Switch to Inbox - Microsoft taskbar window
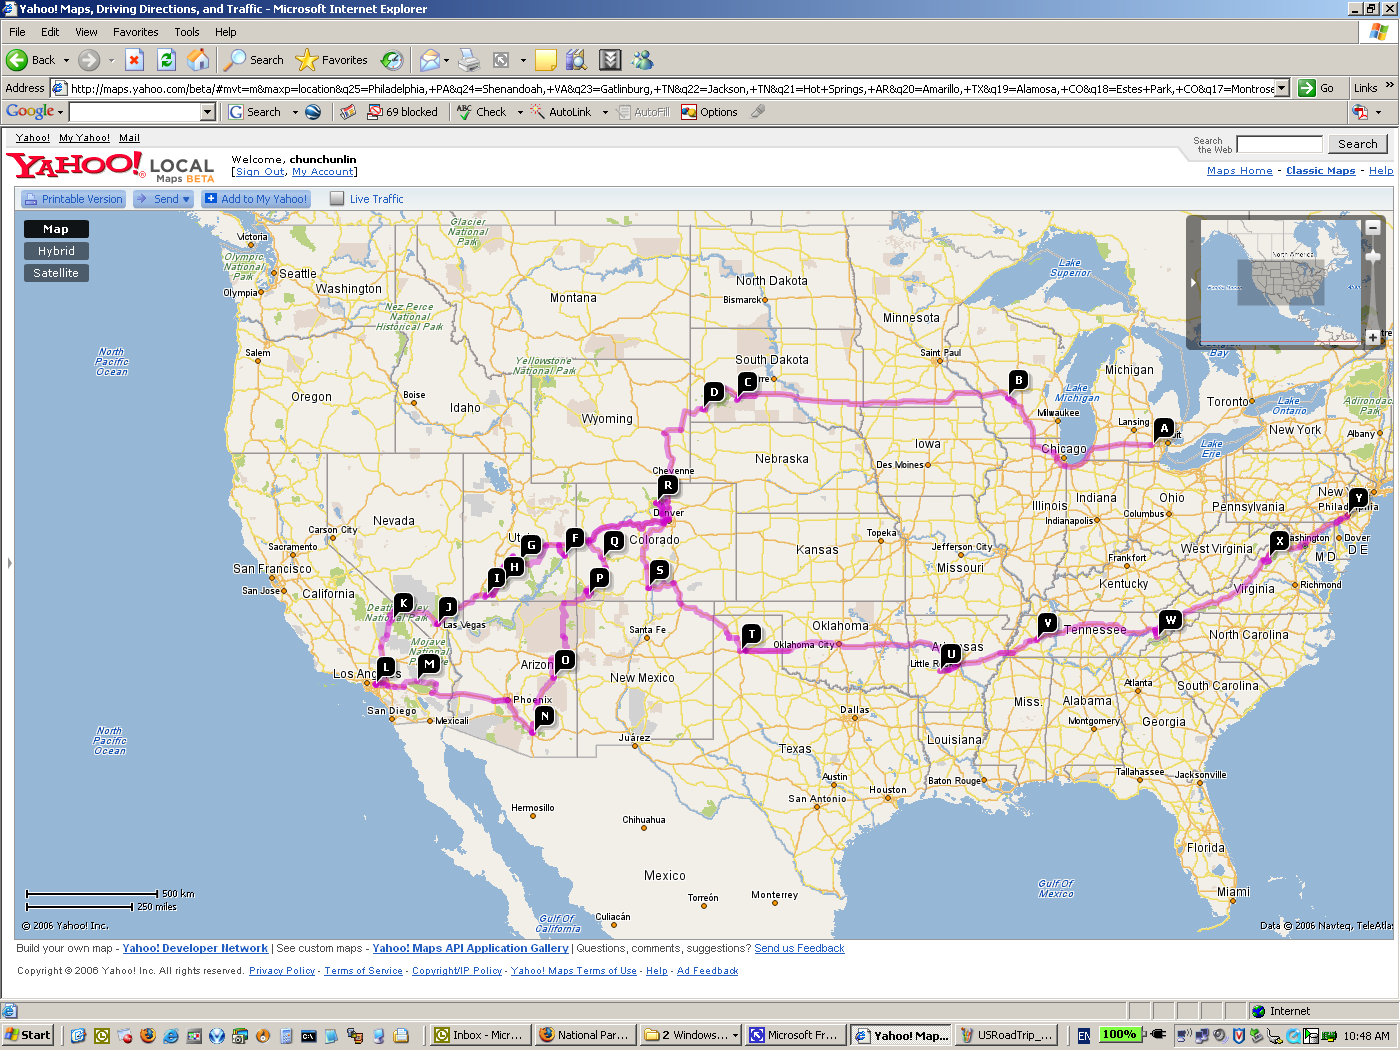 [x=479, y=1035]
